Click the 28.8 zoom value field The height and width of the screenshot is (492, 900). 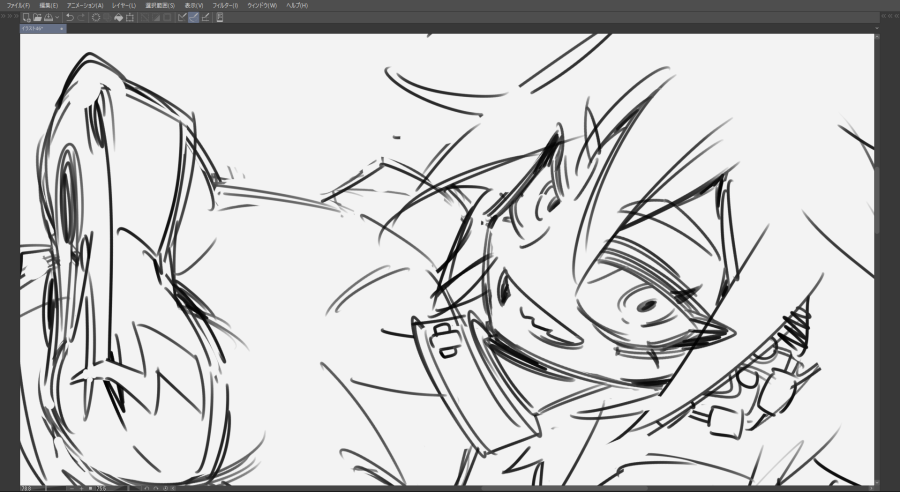click(26, 488)
